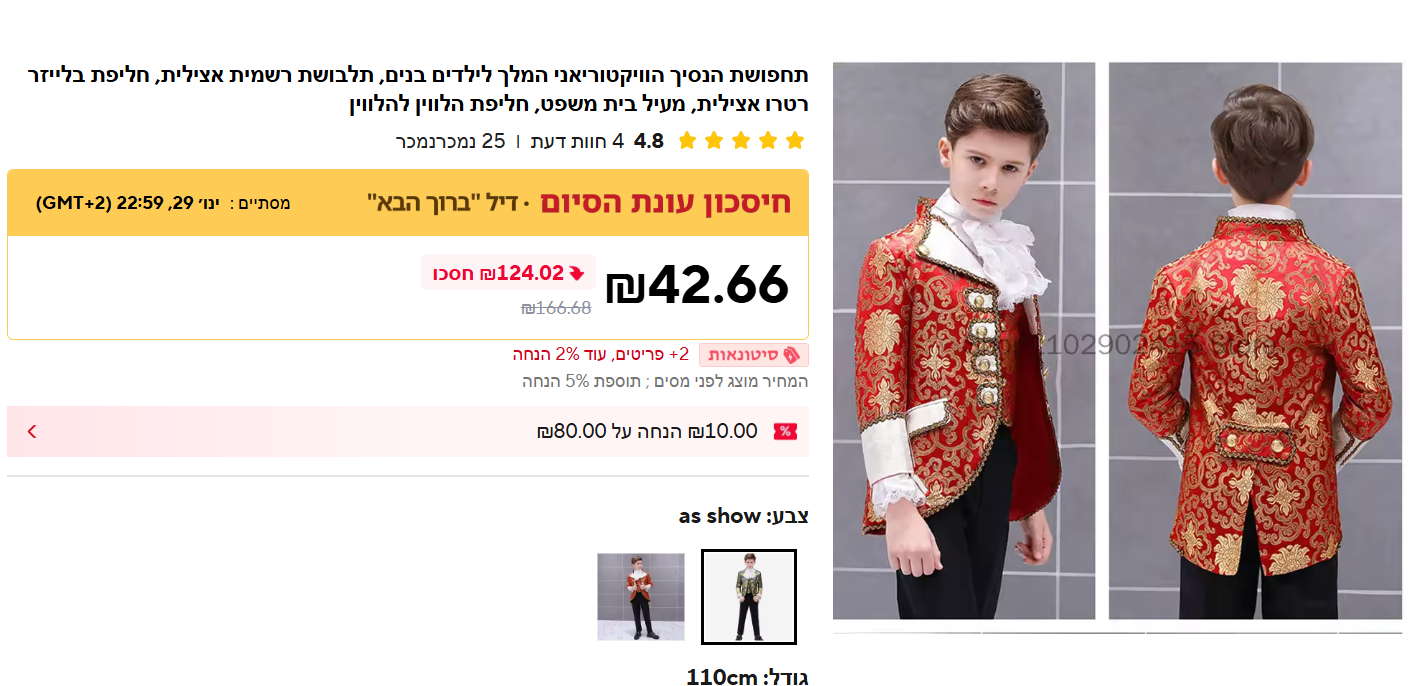
Task: Click the product title text
Action: tap(418, 89)
